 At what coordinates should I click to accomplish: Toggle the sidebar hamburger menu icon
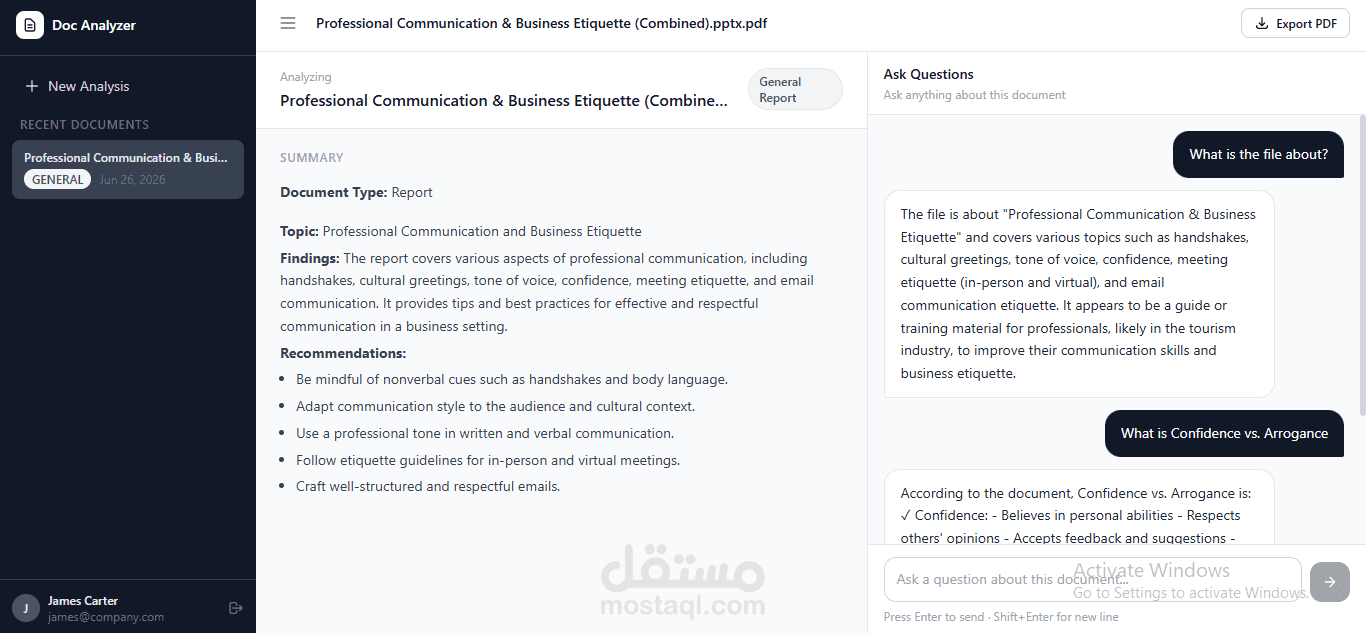288,23
